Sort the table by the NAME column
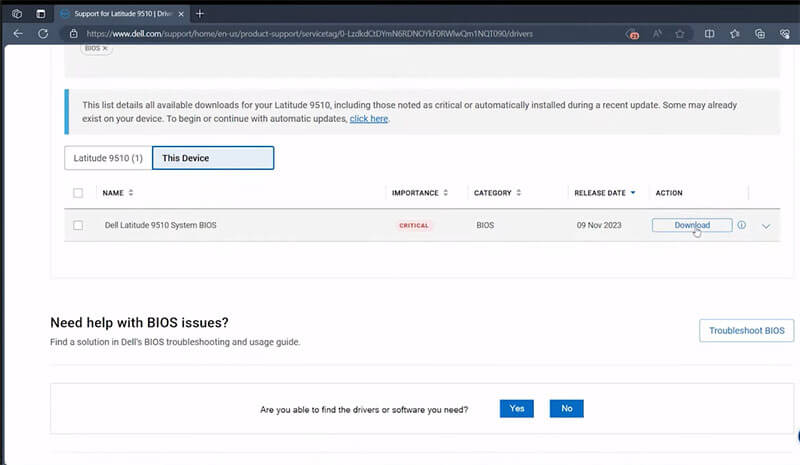The width and height of the screenshot is (800, 465). [118, 193]
